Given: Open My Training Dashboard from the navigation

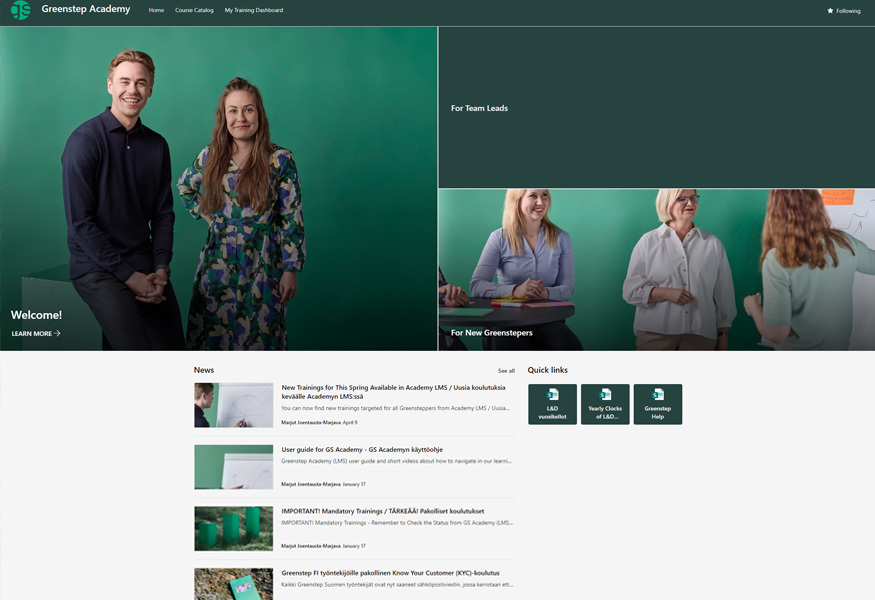Looking at the screenshot, I should [x=254, y=10].
